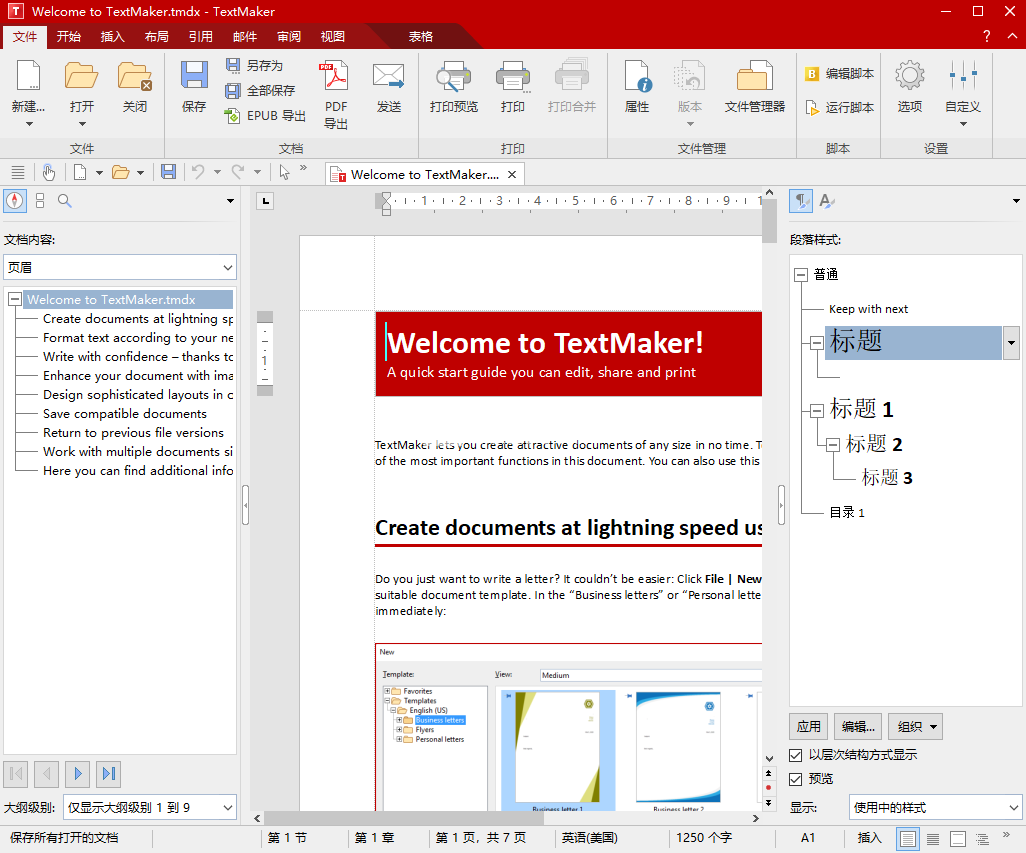Click the 保存 (Save) floppy icon

click(194, 75)
